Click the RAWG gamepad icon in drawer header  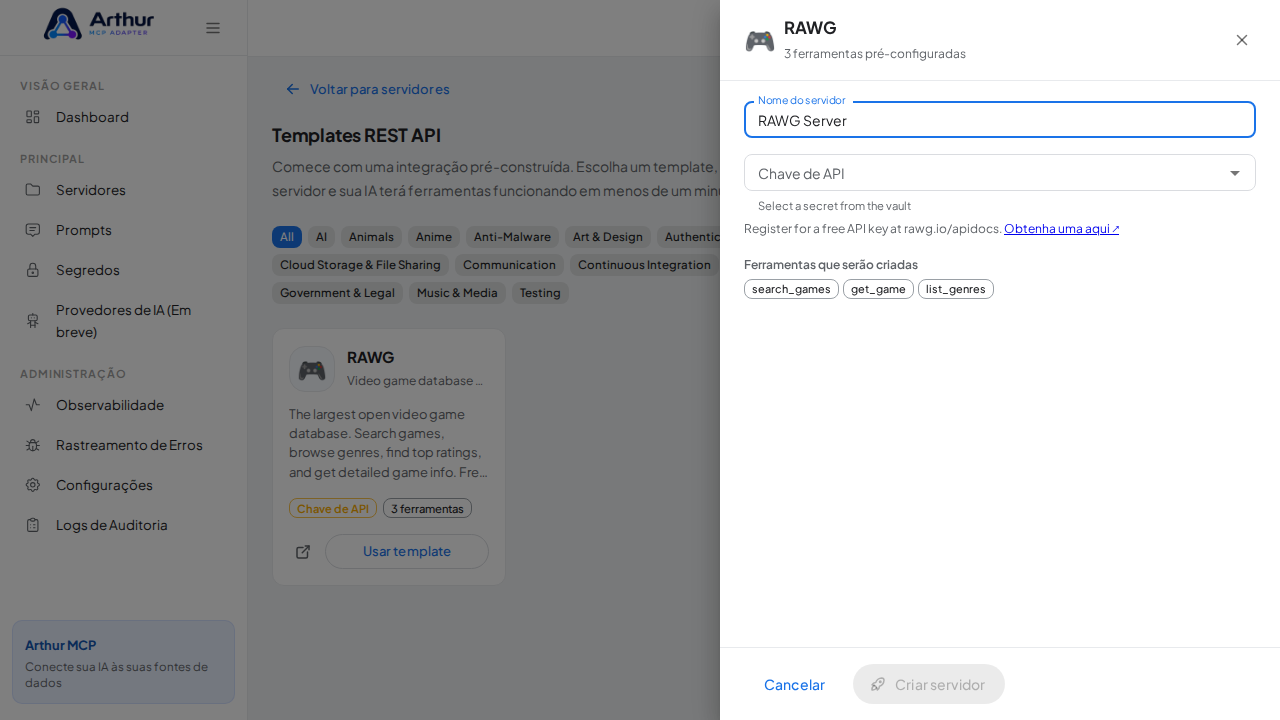coord(760,41)
